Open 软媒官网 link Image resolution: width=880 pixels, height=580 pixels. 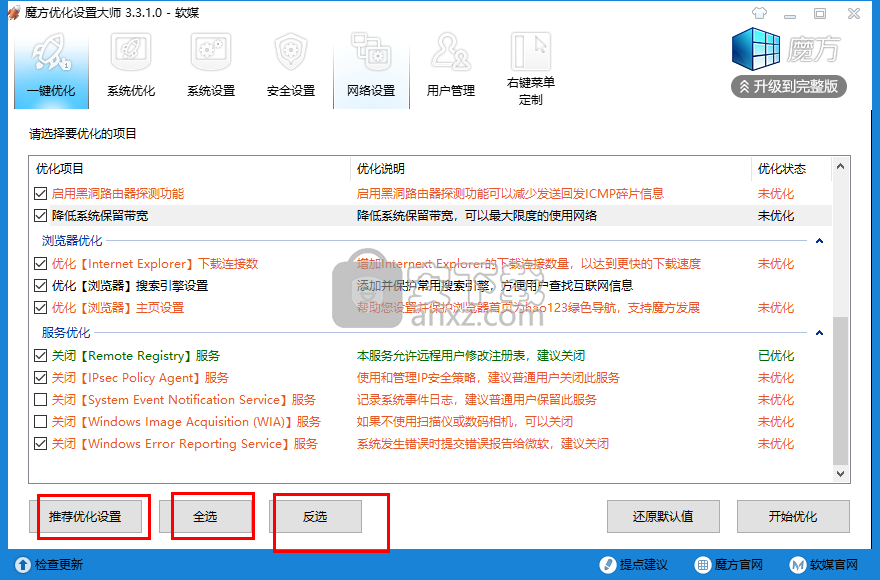[824, 565]
